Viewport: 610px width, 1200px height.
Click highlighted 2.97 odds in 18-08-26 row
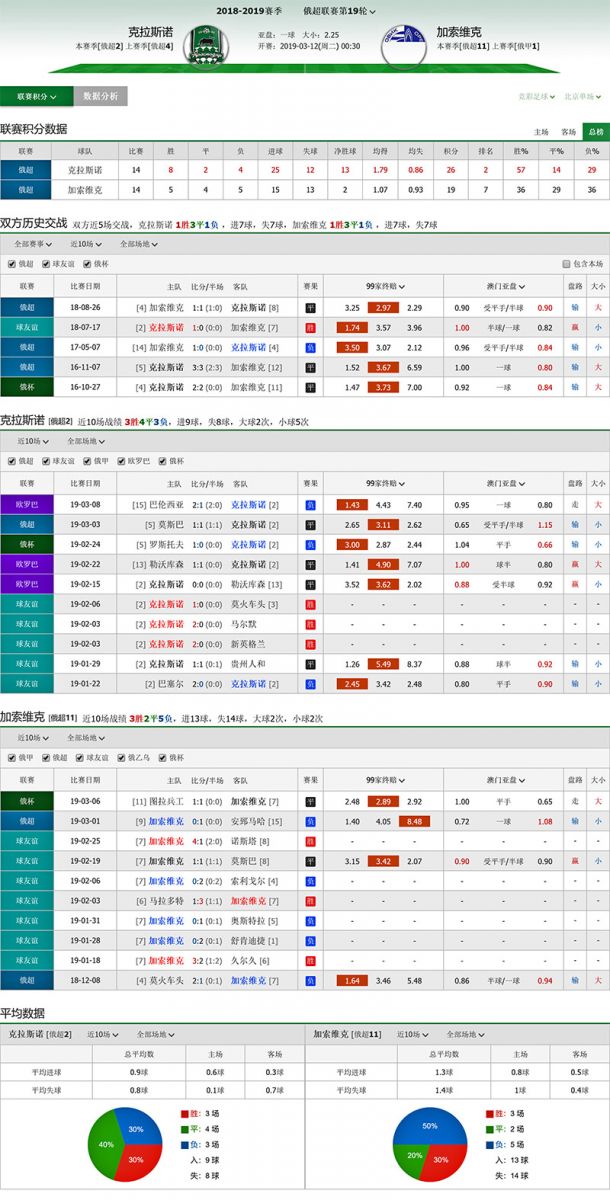(x=383, y=307)
